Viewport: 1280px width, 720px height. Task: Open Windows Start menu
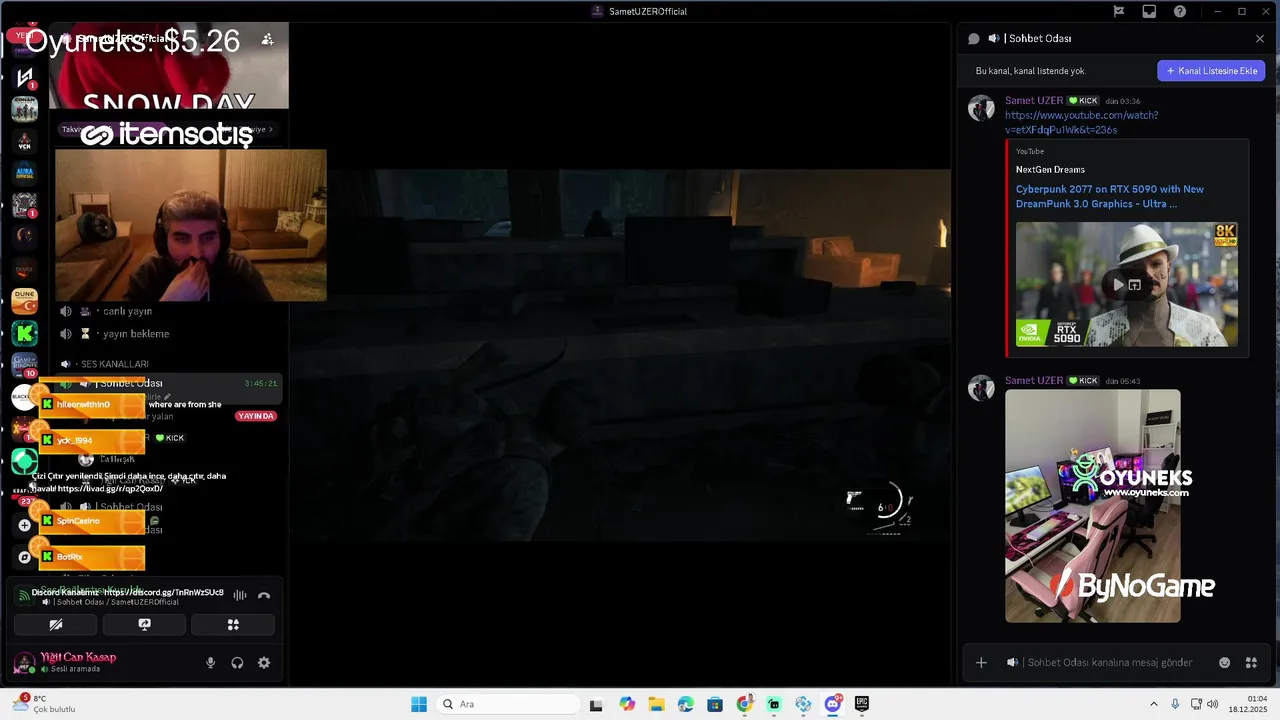coord(419,704)
